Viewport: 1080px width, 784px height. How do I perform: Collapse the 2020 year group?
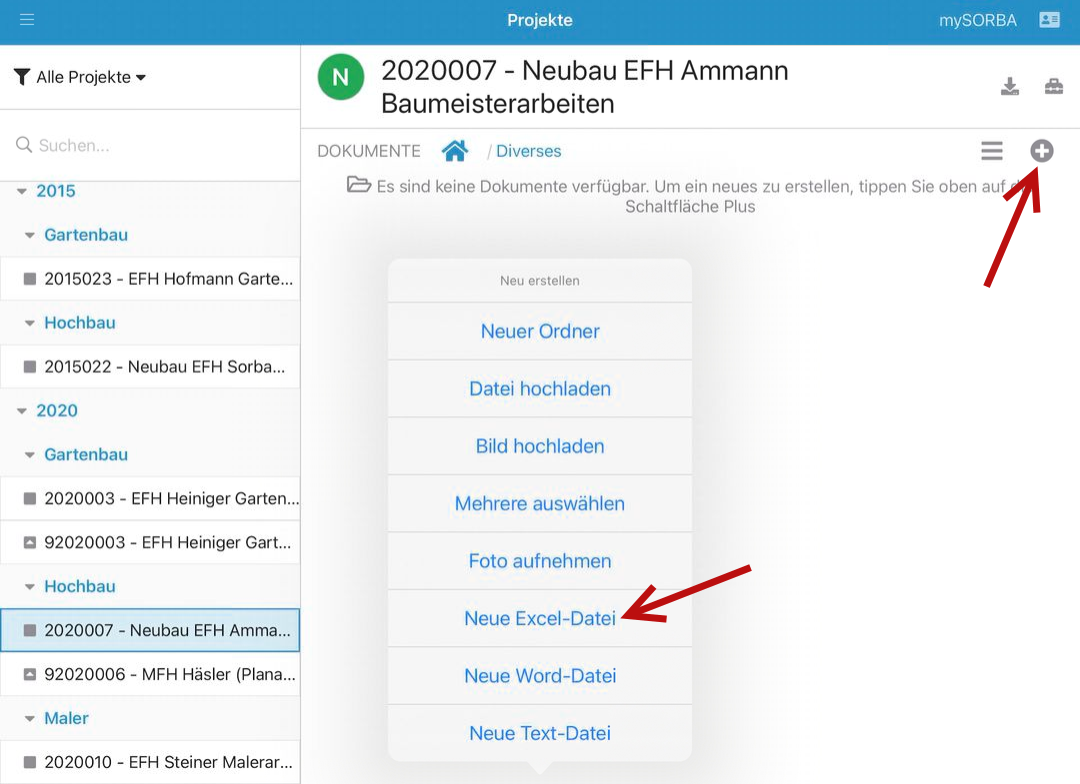(x=23, y=411)
